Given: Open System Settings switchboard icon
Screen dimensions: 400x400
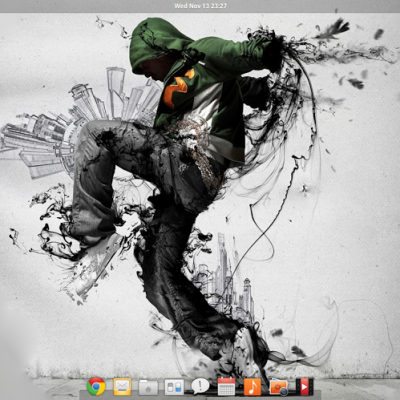Looking at the screenshot, I should [x=174, y=387].
